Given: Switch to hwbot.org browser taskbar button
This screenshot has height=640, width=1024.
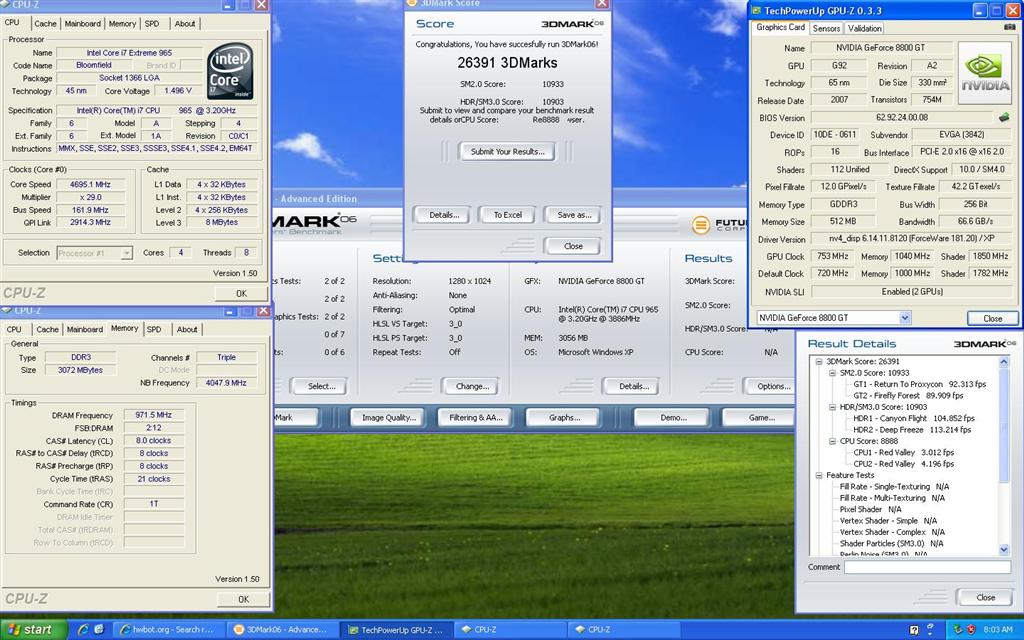Looking at the screenshot, I should click(x=168, y=630).
